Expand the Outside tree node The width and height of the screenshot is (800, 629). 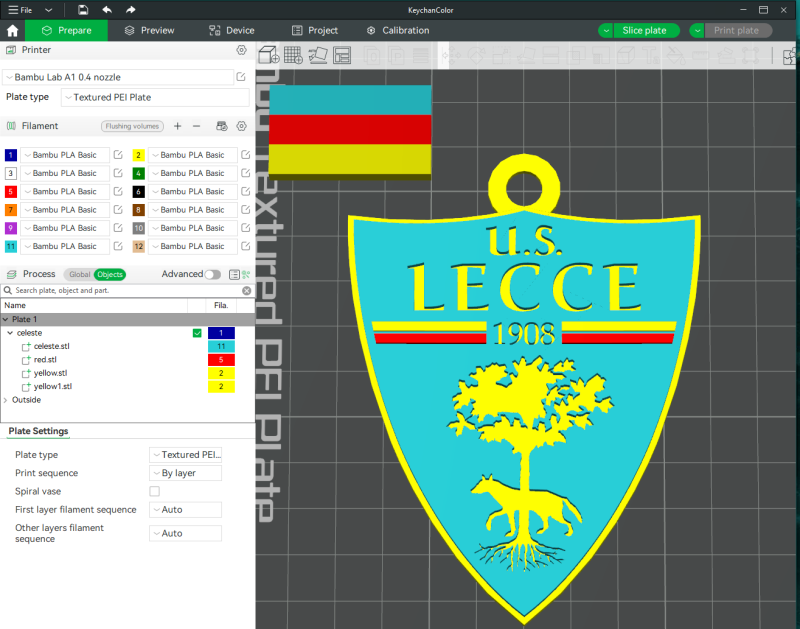(6, 400)
